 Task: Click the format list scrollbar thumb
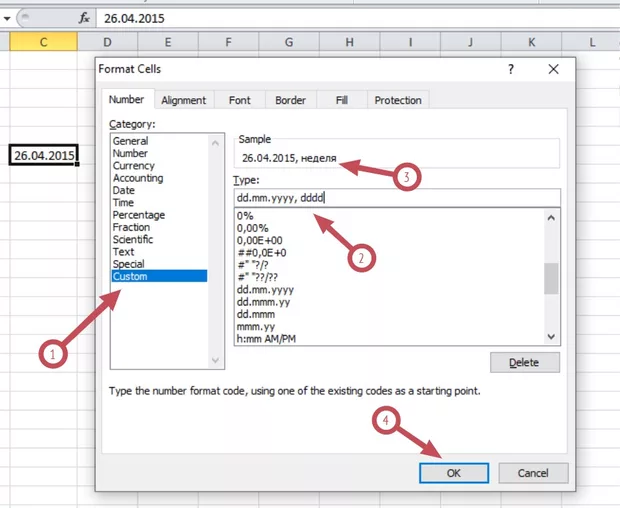[551, 279]
